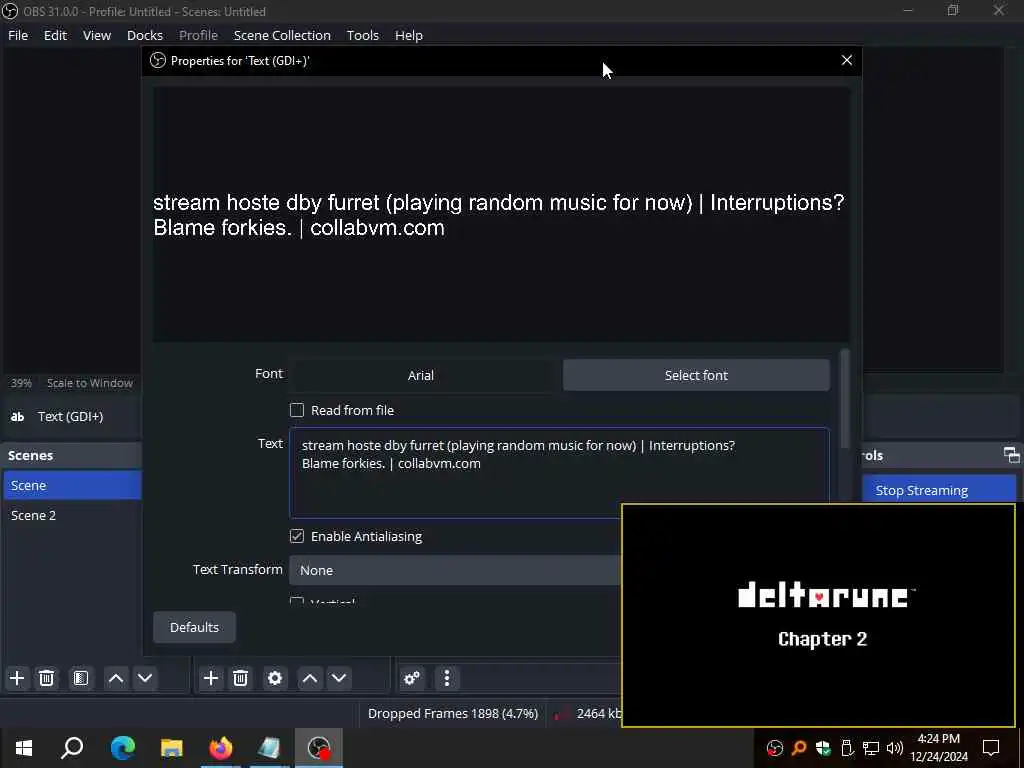Image resolution: width=1024 pixels, height=768 pixels.
Task: Reset properties with the Defaults button
Action: tap(195, 627)
